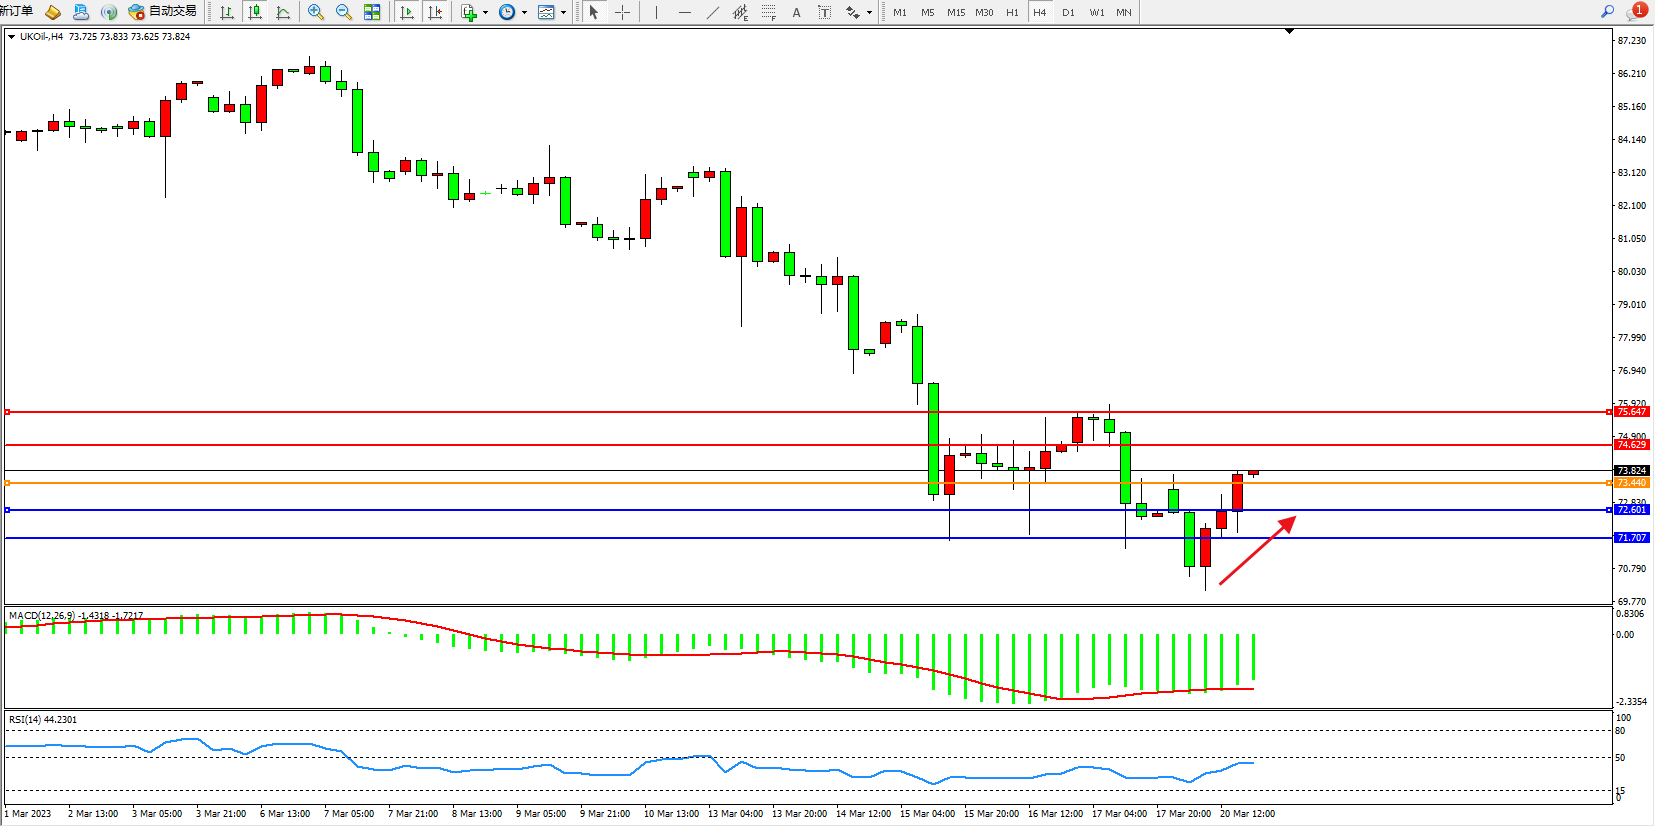Select the crosshair cursor tool
Screen dimensions: 1655x827
622,12
